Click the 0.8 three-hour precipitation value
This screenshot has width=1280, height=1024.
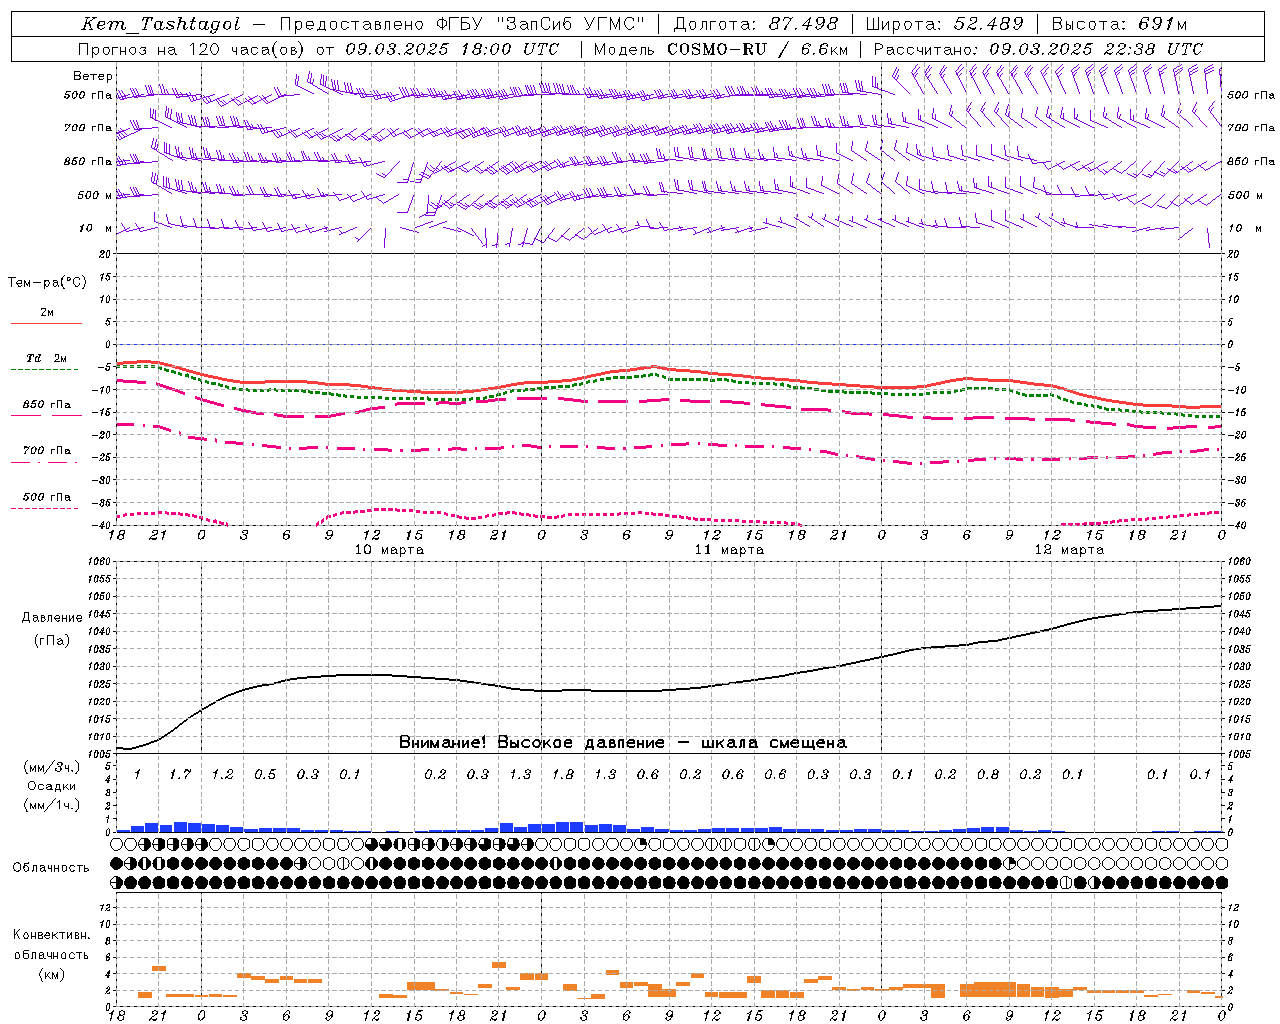pyautogui.click(x=988, y=775)
